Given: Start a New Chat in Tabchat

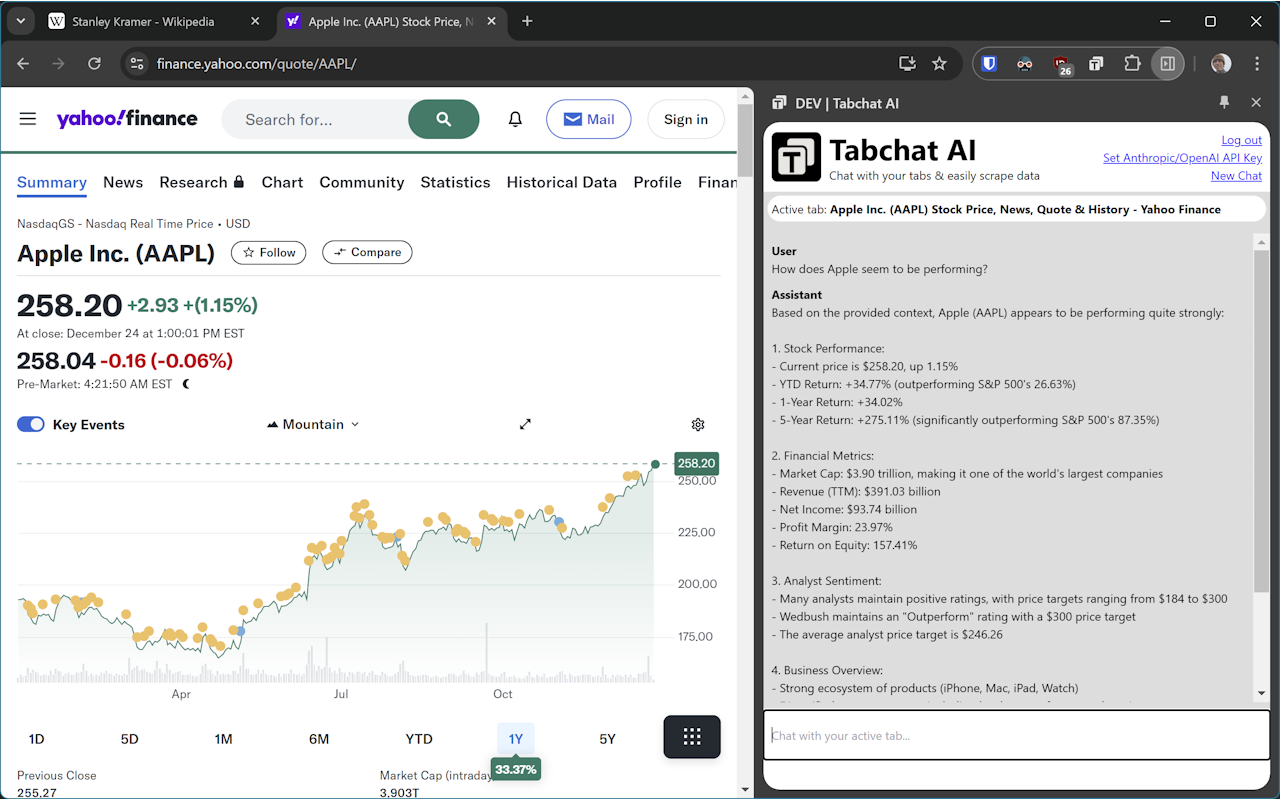Looking at the screenshot, I should click(x=1236, y=176).
